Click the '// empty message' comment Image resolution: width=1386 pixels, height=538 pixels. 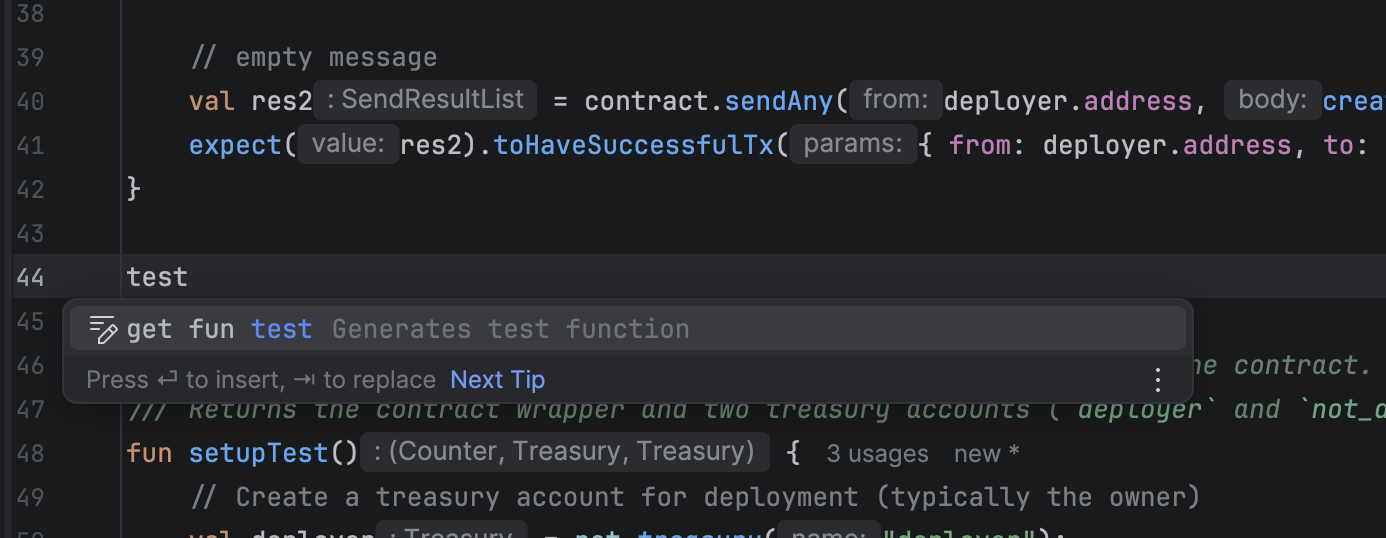click(313, 57)
